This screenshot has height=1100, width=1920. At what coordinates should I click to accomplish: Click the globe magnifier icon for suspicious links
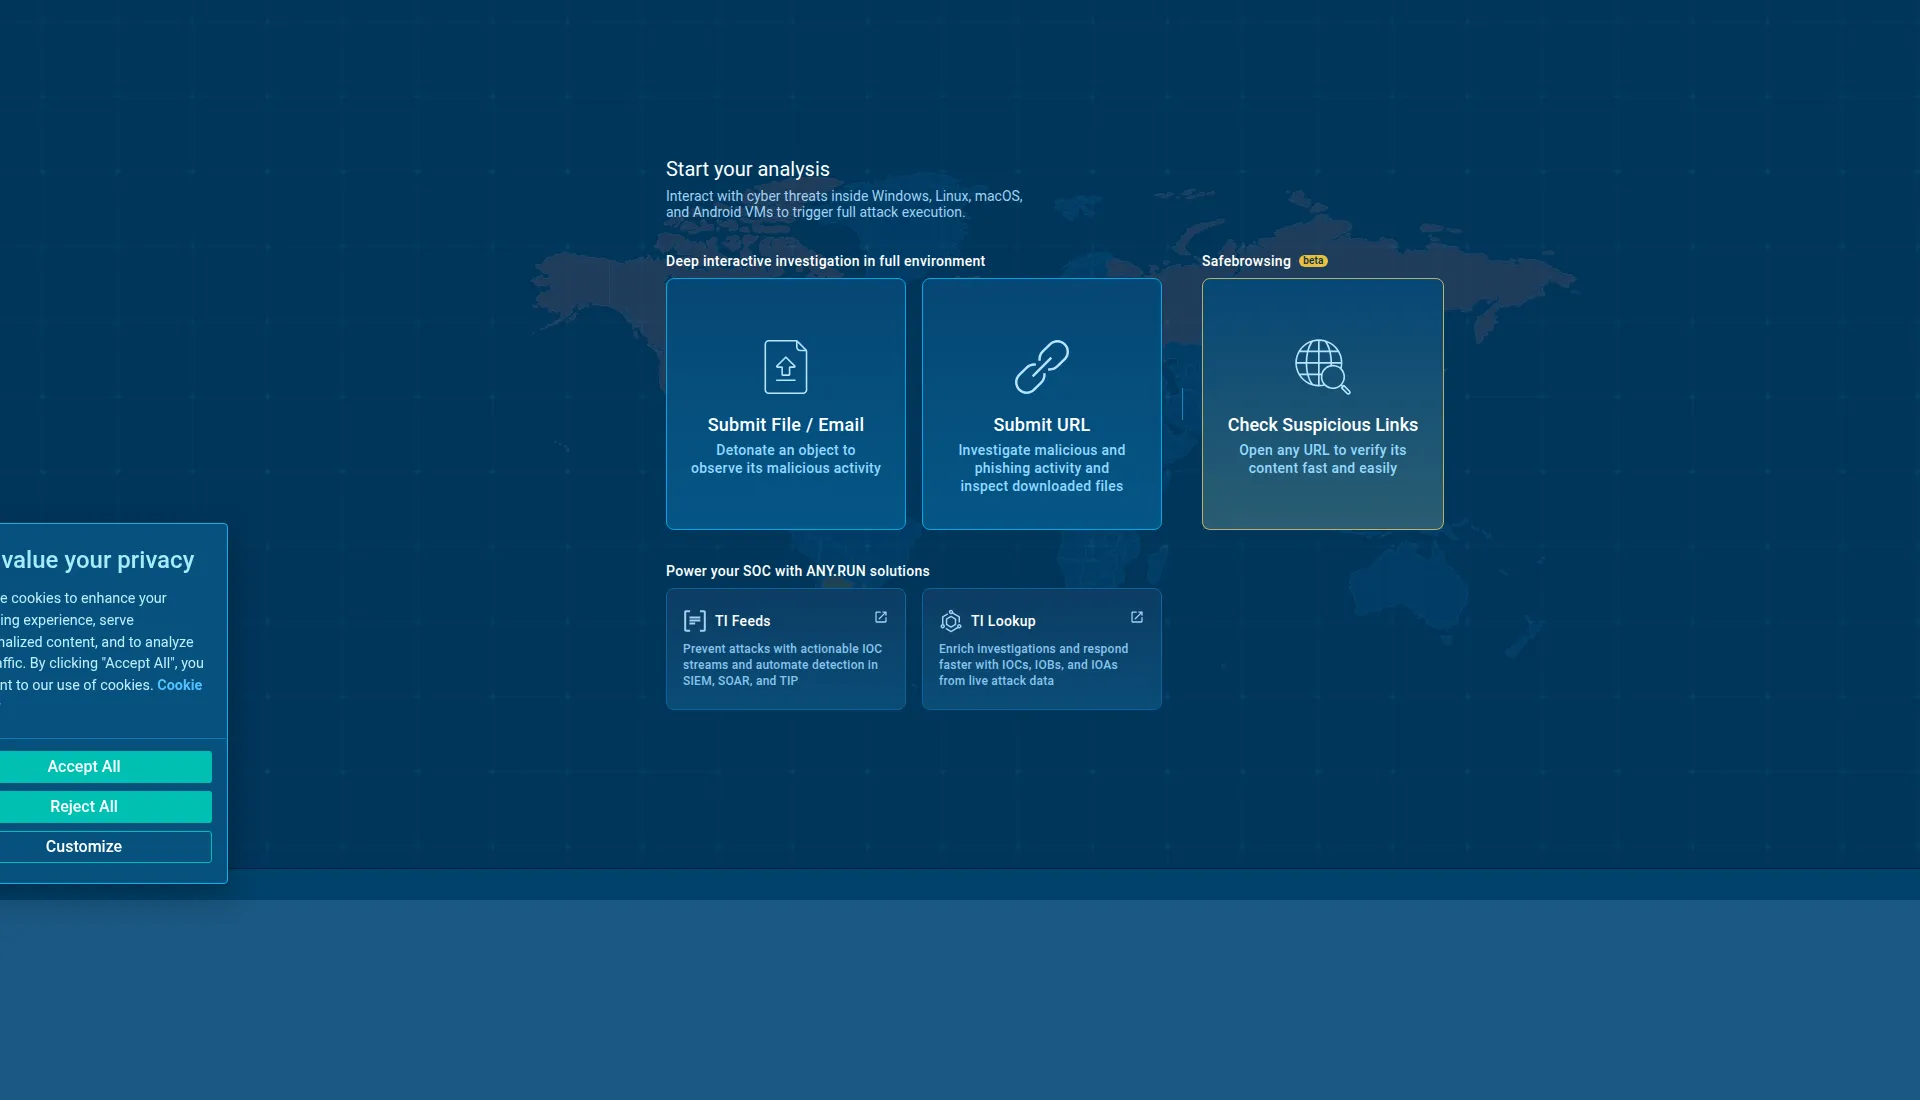tap(1323, 366)
